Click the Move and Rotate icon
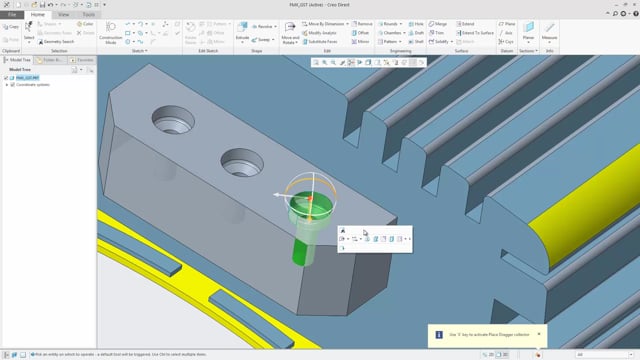Screen dimensions: 640x360 (290, 28)
